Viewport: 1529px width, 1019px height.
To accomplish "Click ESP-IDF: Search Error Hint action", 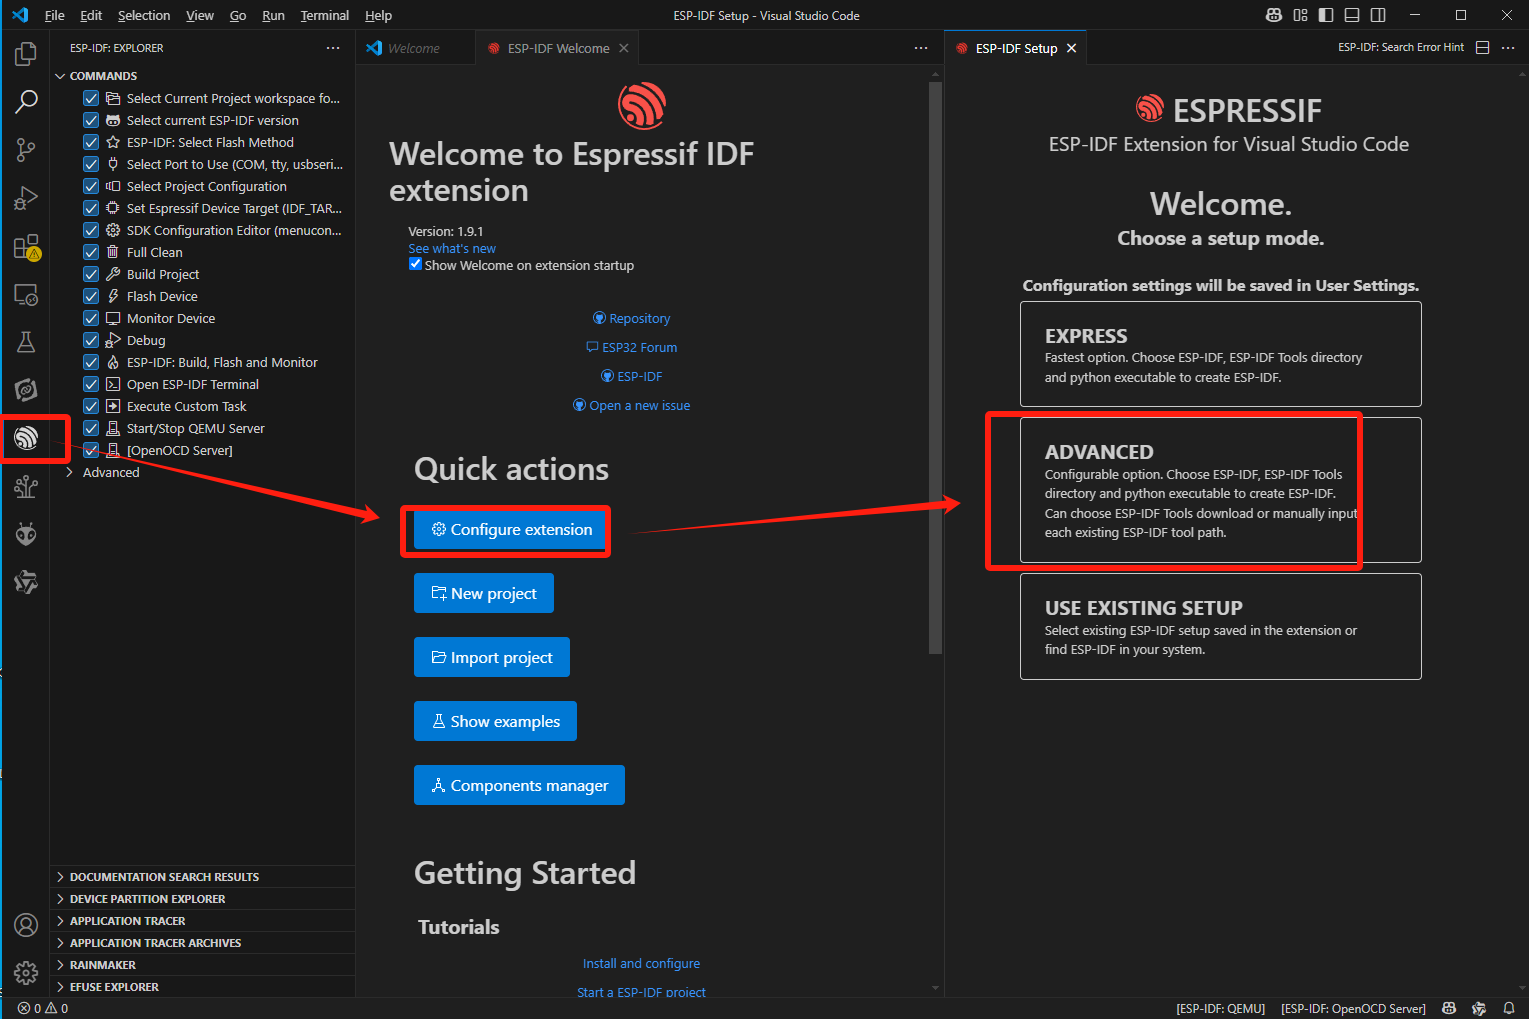I will (1401, 48).
